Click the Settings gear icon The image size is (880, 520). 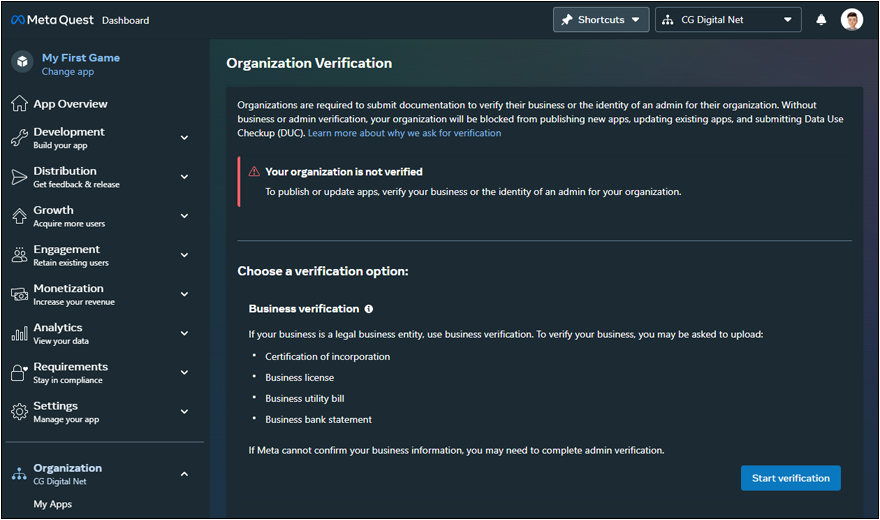tap(19, 412)
